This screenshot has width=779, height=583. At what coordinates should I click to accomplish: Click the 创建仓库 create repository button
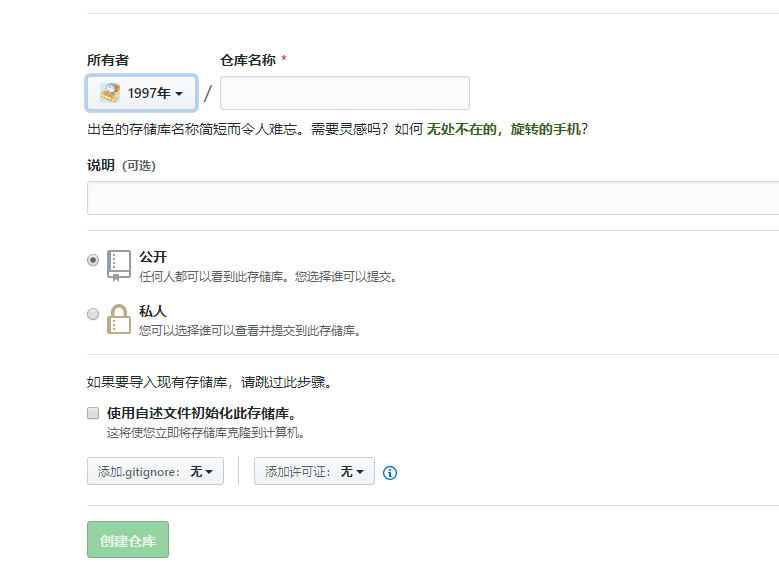128,540
